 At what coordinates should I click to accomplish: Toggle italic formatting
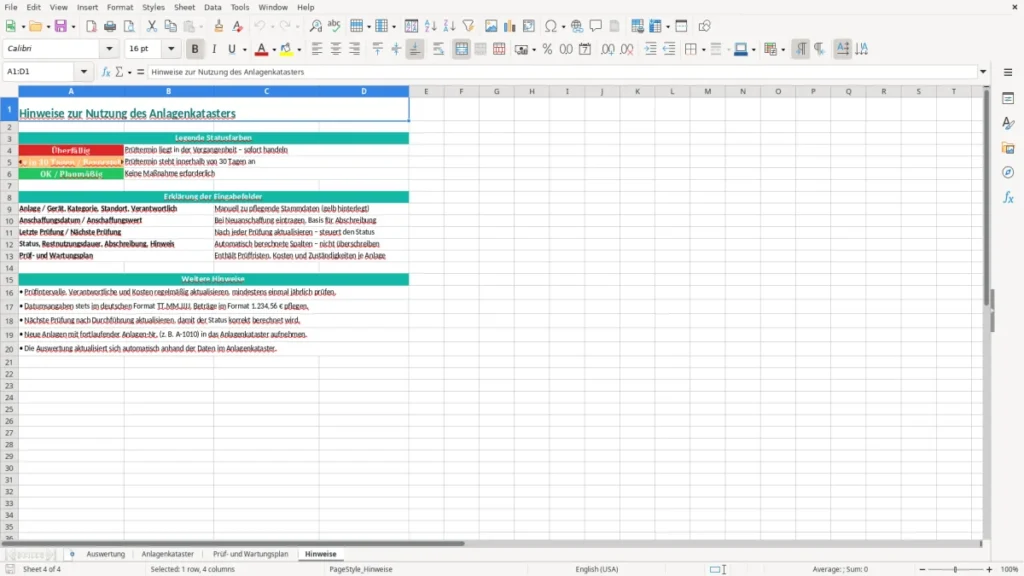click(214, 49)
